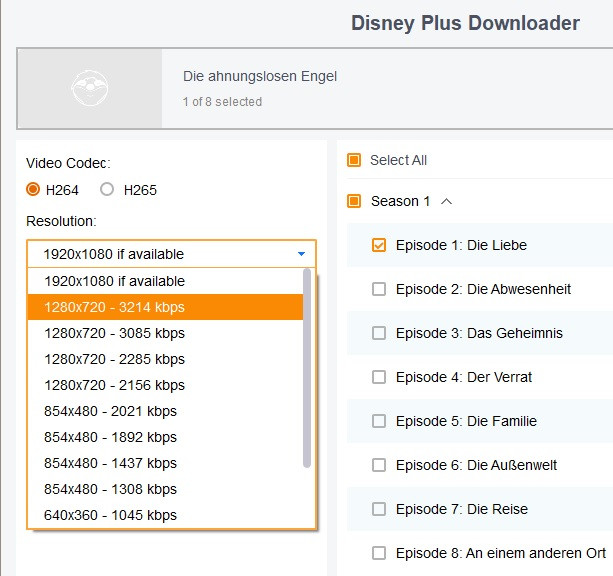Check Episode 4: Der Verrat
Image resolution: width=613 pixels, height=576 pixels.
pyautogui.click(x=379, y=377)
